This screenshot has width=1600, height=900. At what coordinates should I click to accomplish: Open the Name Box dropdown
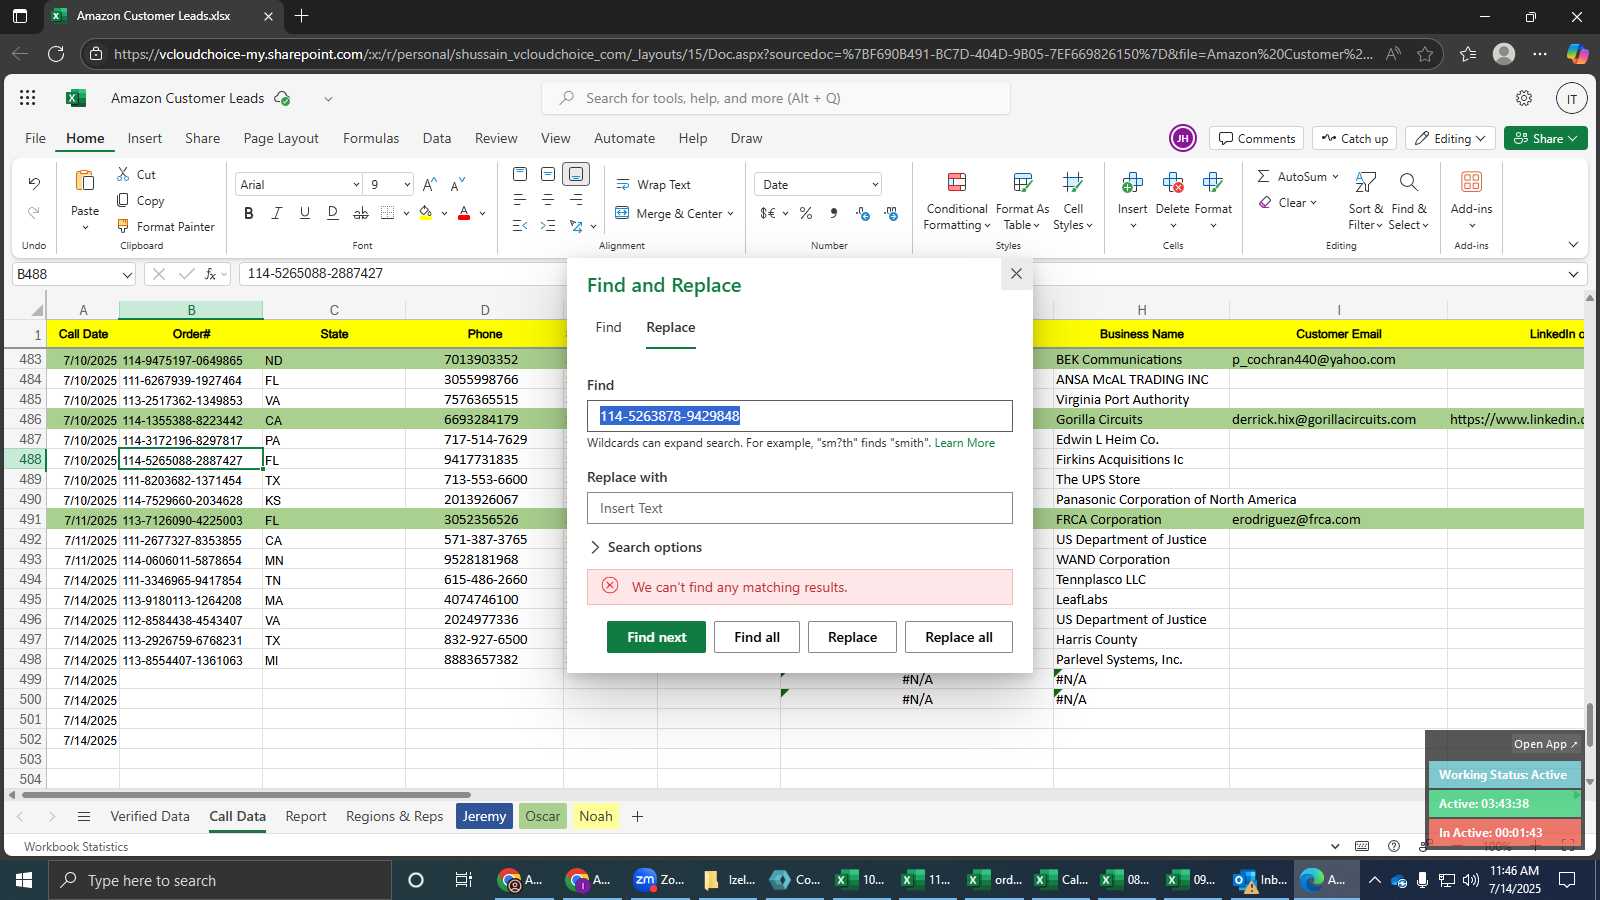point(127,274)
